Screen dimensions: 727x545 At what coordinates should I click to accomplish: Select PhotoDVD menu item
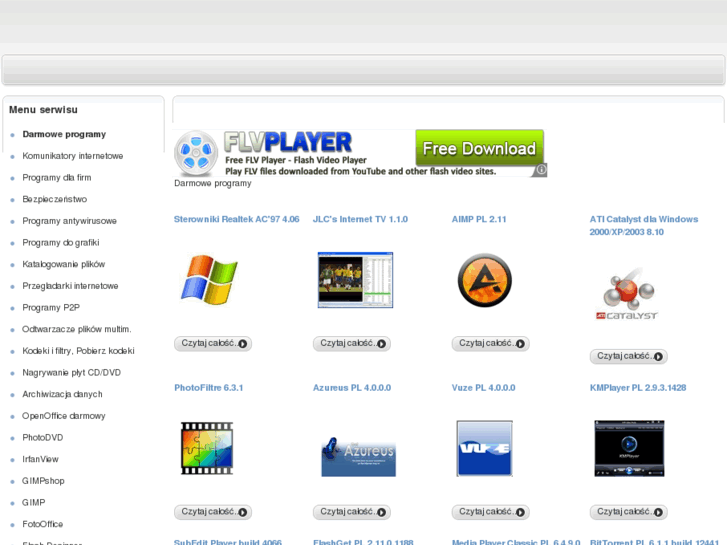(x=43, y=438)
